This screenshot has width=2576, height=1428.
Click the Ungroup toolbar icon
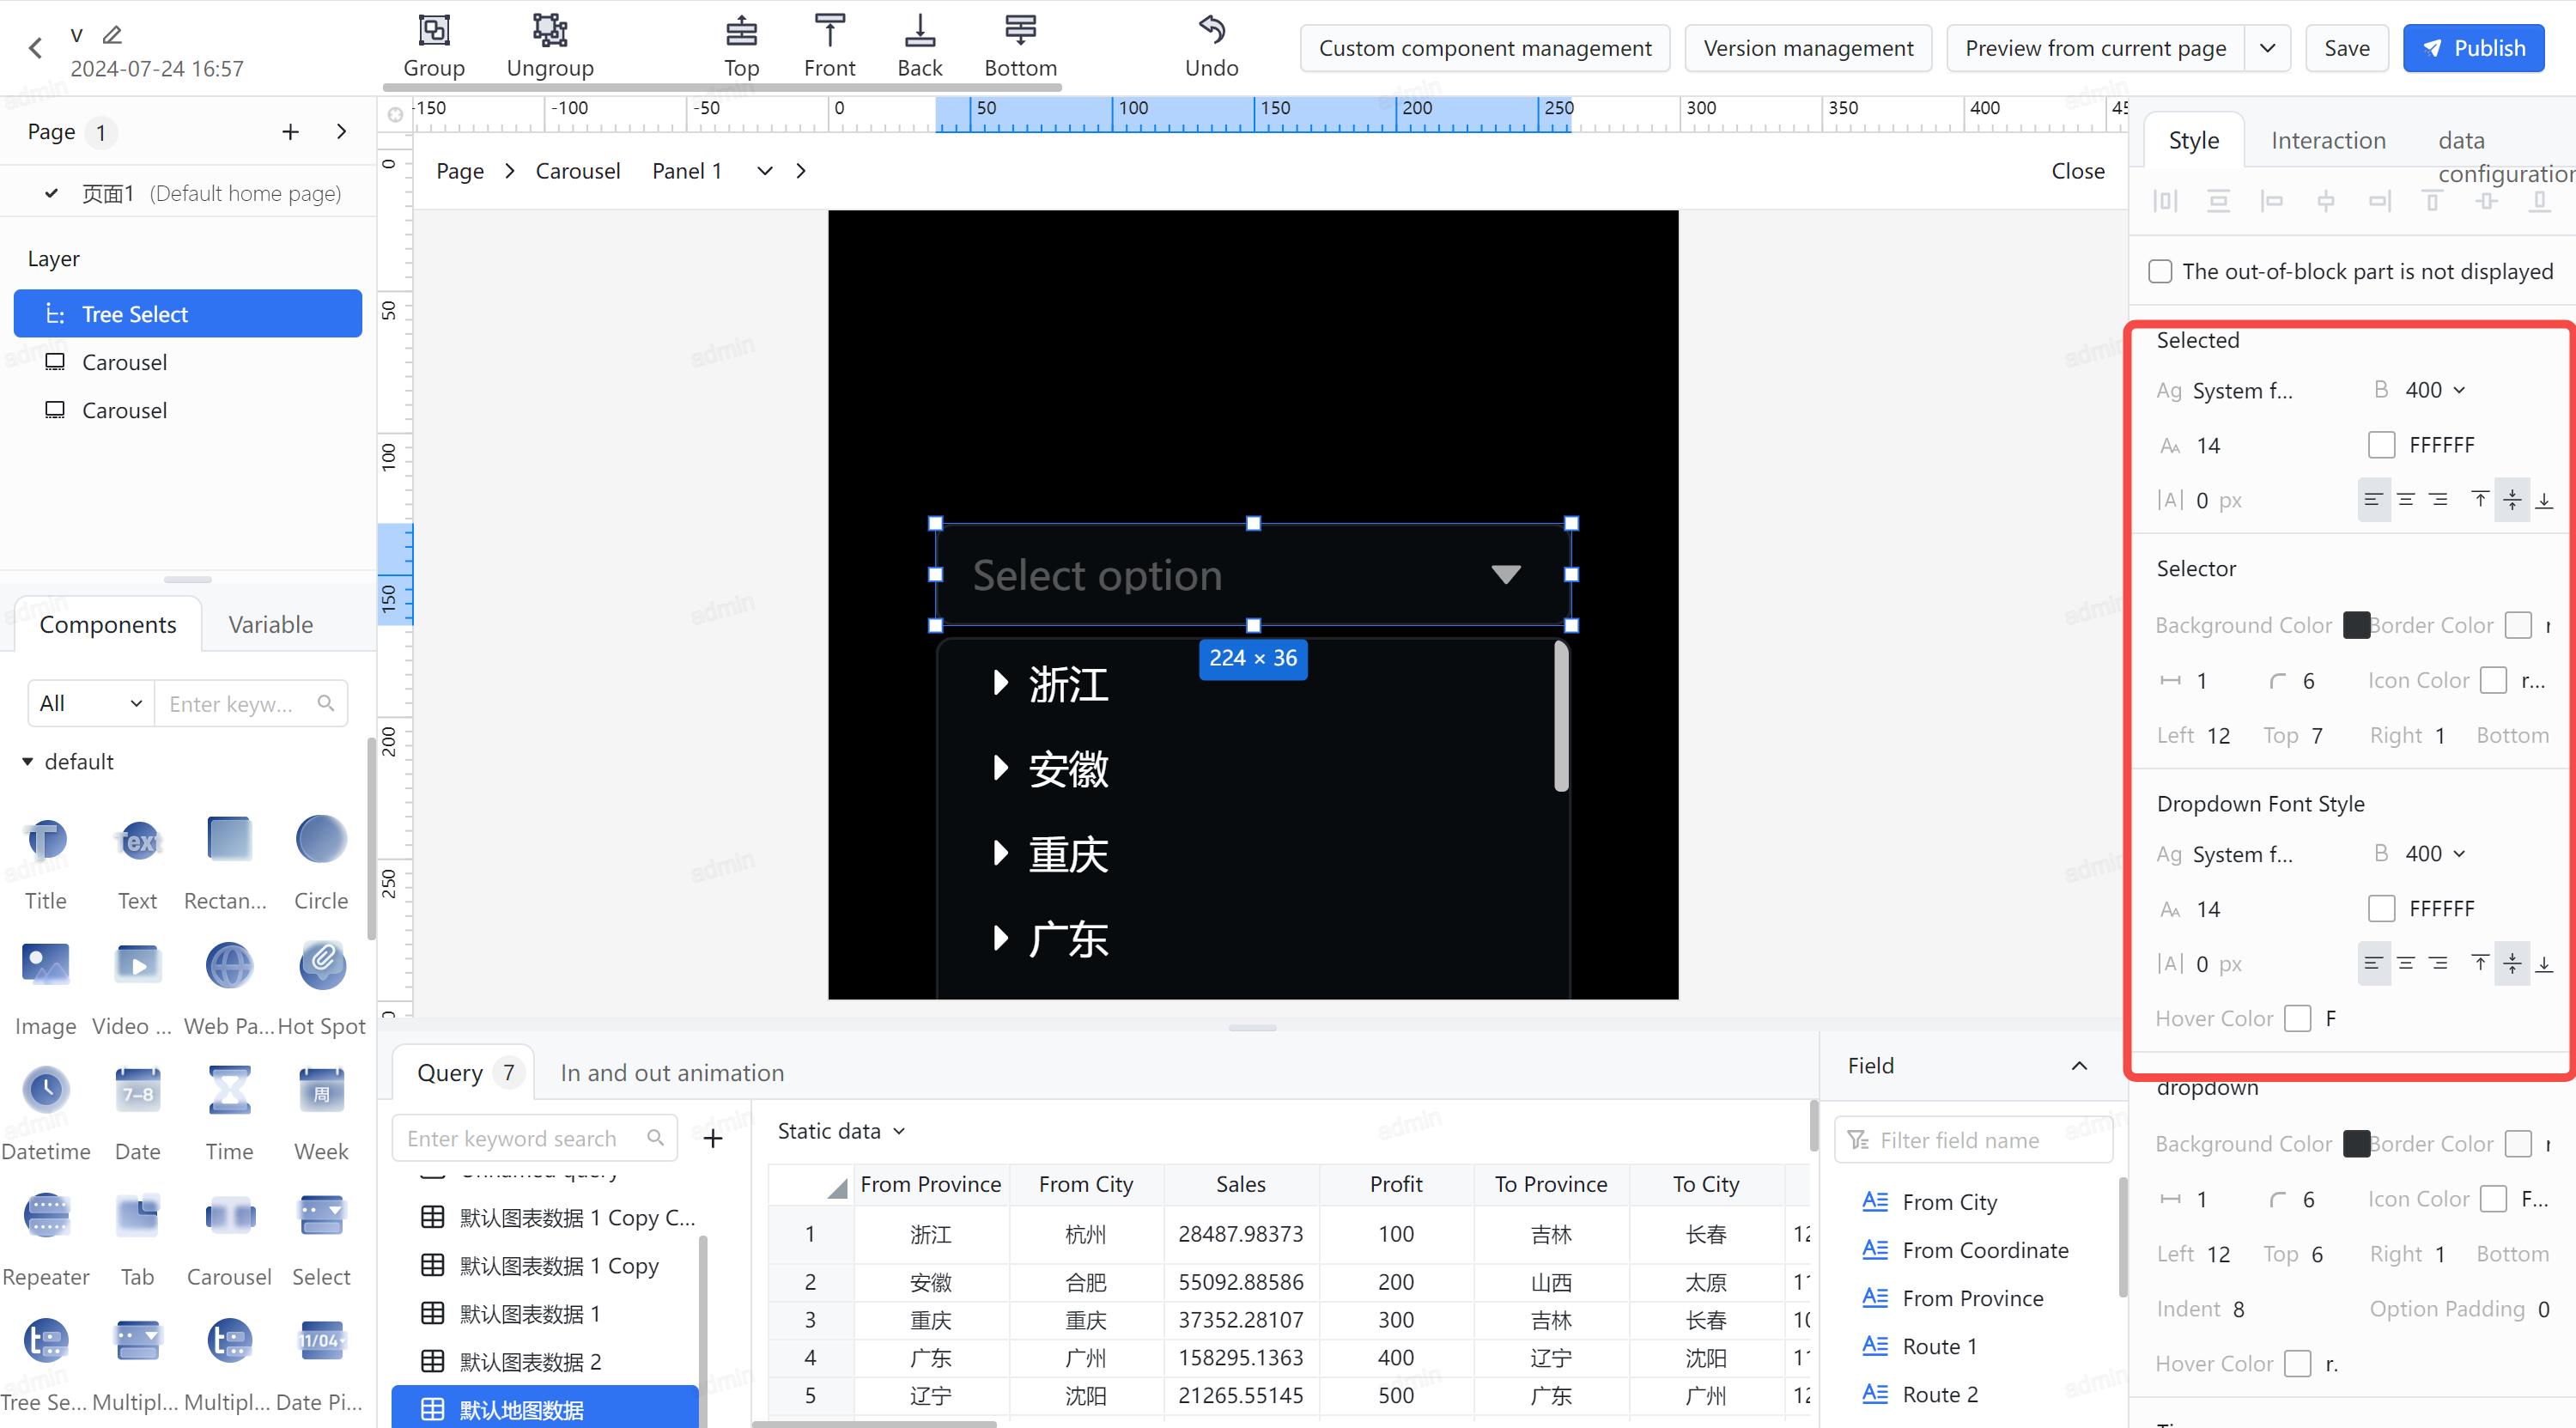coord(550,31)
